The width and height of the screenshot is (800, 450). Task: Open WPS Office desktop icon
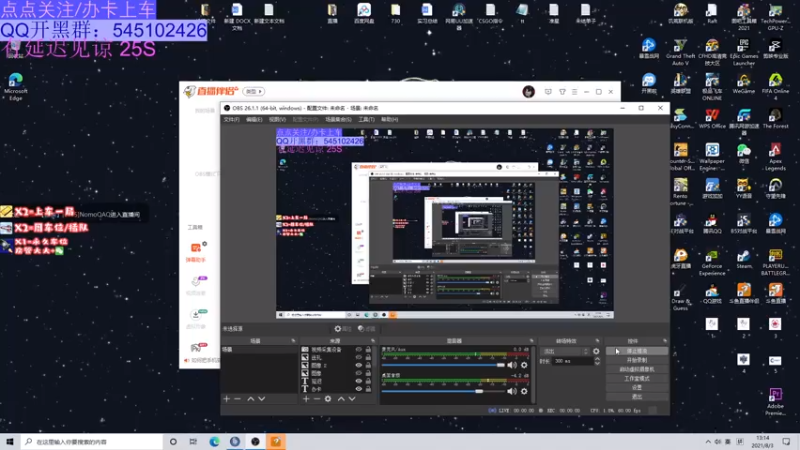712,119
